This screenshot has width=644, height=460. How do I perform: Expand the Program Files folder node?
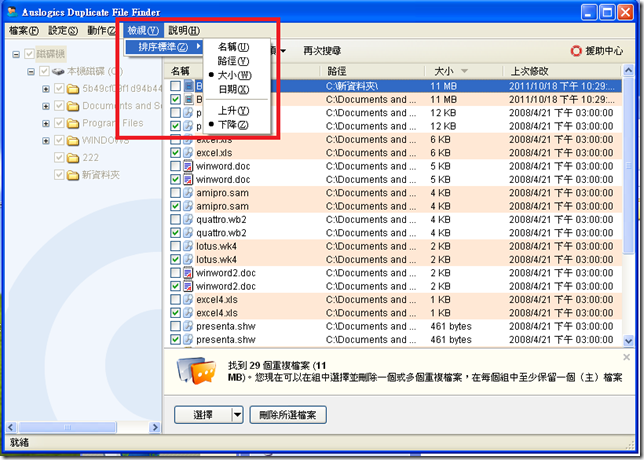46,123
